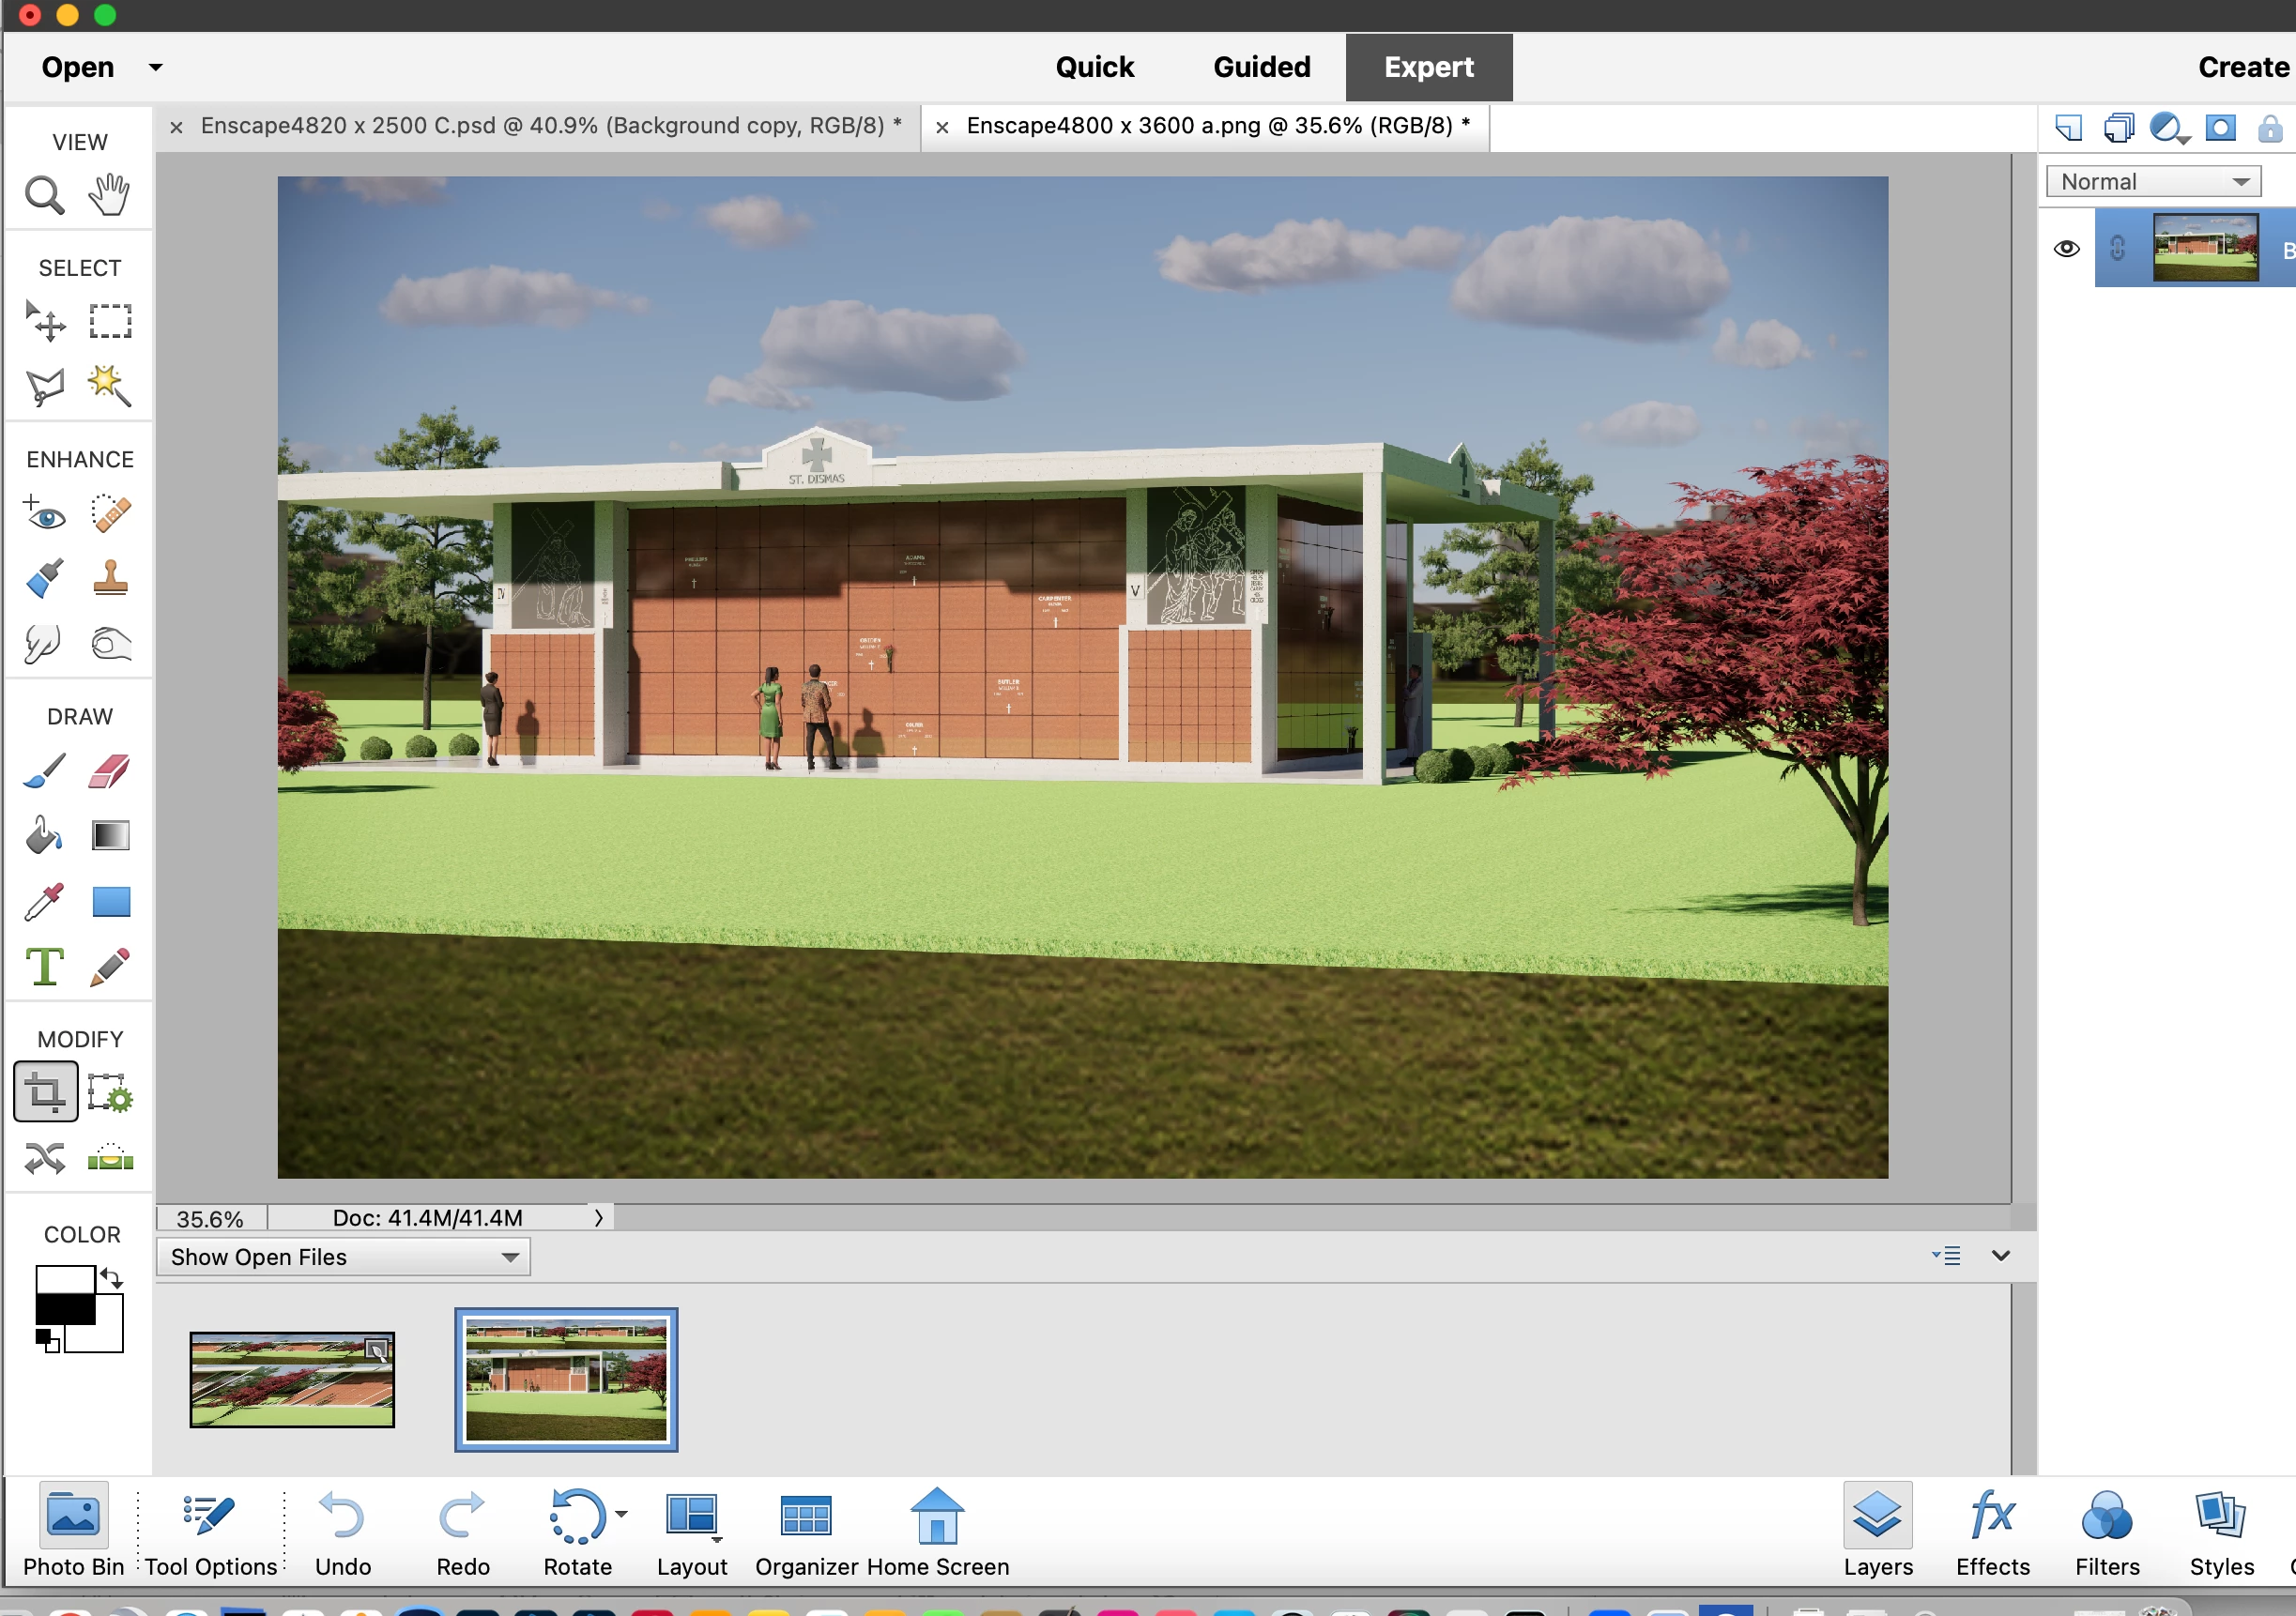Image resolution: width=2296 pixels, height=1616 pixels.
Task: Open the Normal blend mode dropdown
Action: click(x=2153, y=182)
